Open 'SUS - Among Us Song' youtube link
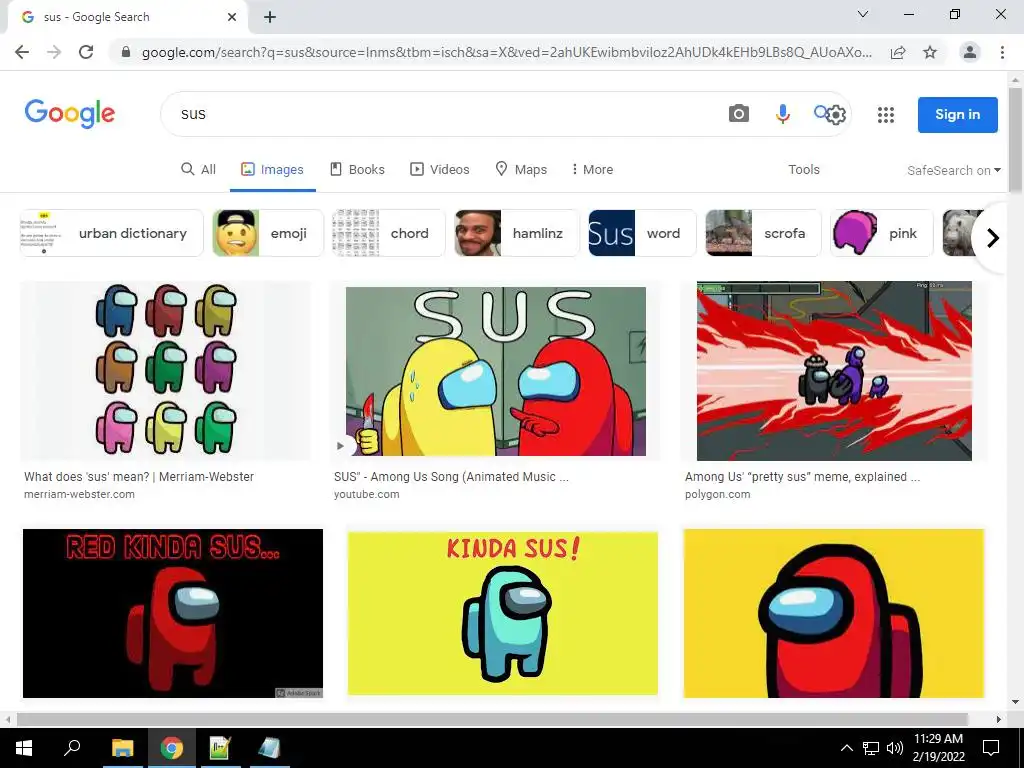1024x768 pixels. (x=451, y=477)
